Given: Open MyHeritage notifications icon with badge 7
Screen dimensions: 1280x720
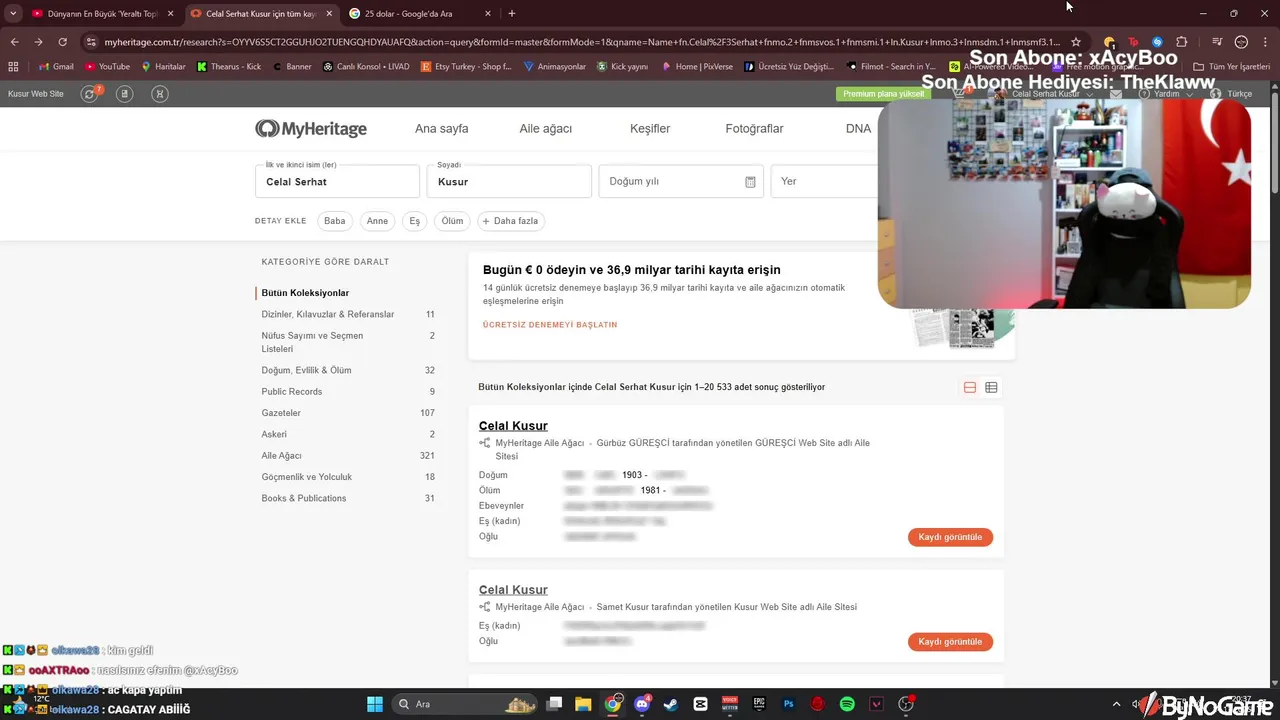Looking at the screenshot, I should tap(90, 93).
